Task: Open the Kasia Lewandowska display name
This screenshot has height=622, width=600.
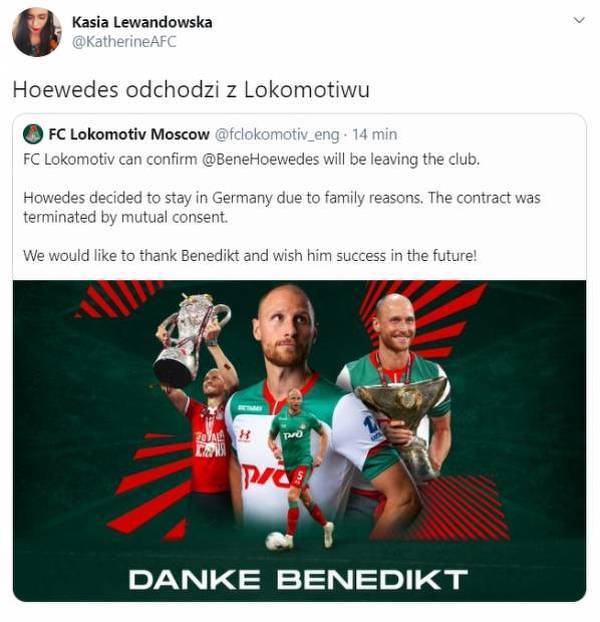Action: point(142,22)
